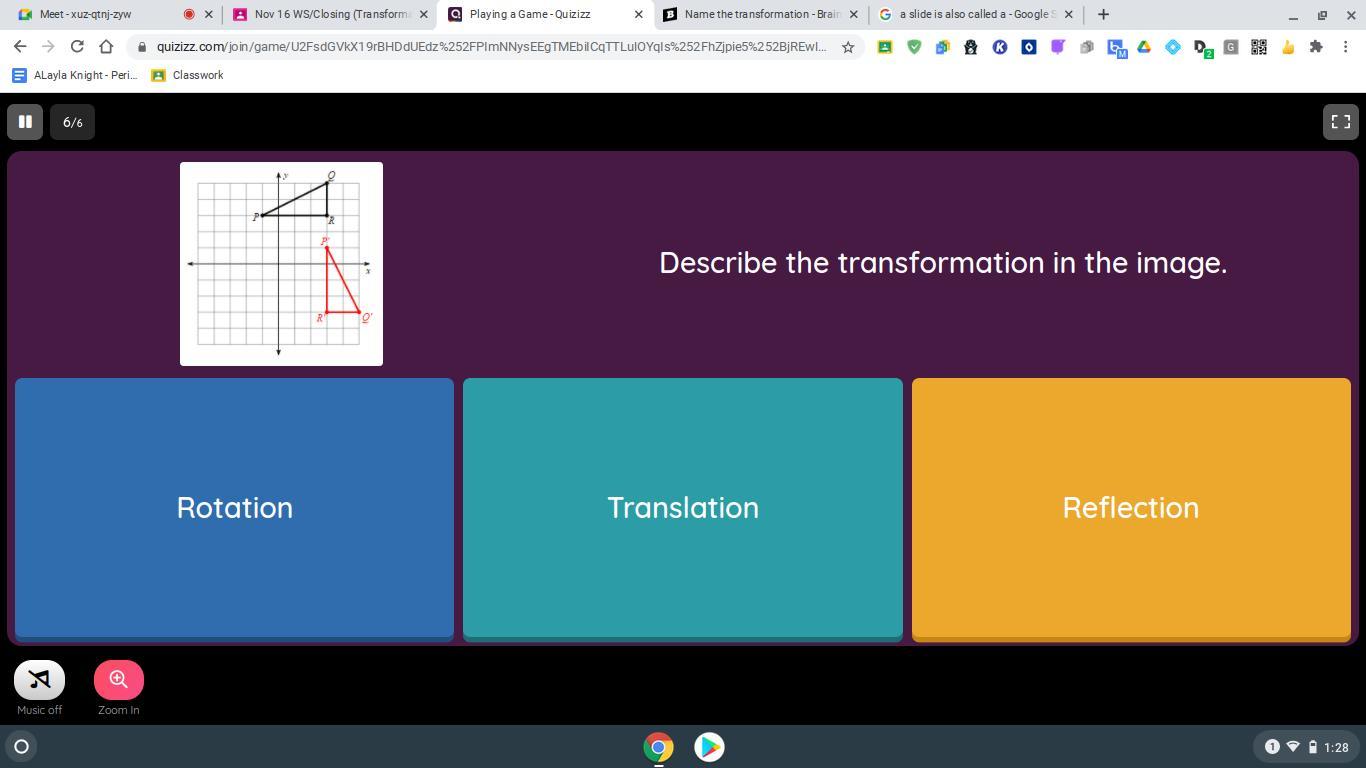View the notification count badge
Viewport: 1366px width, 768px height.
coord(1272,747)
